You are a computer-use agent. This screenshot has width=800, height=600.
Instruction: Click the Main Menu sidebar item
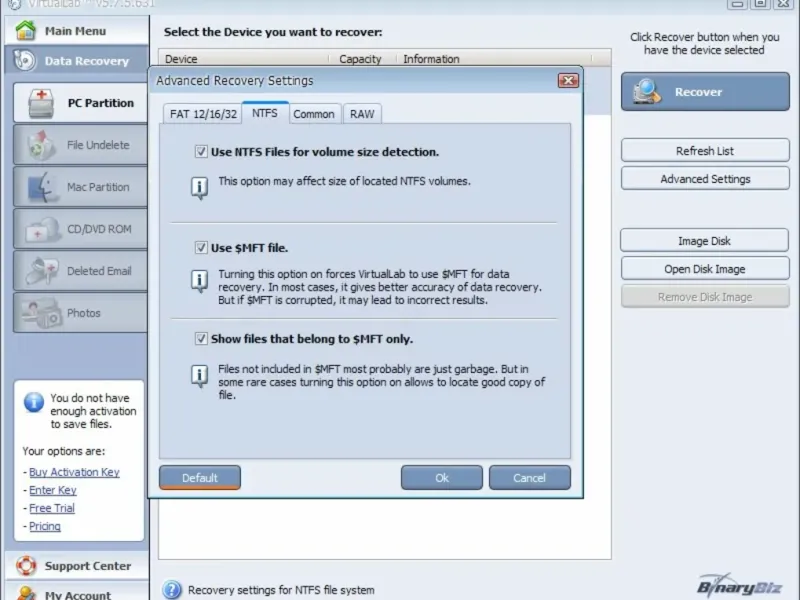(77, 30)
